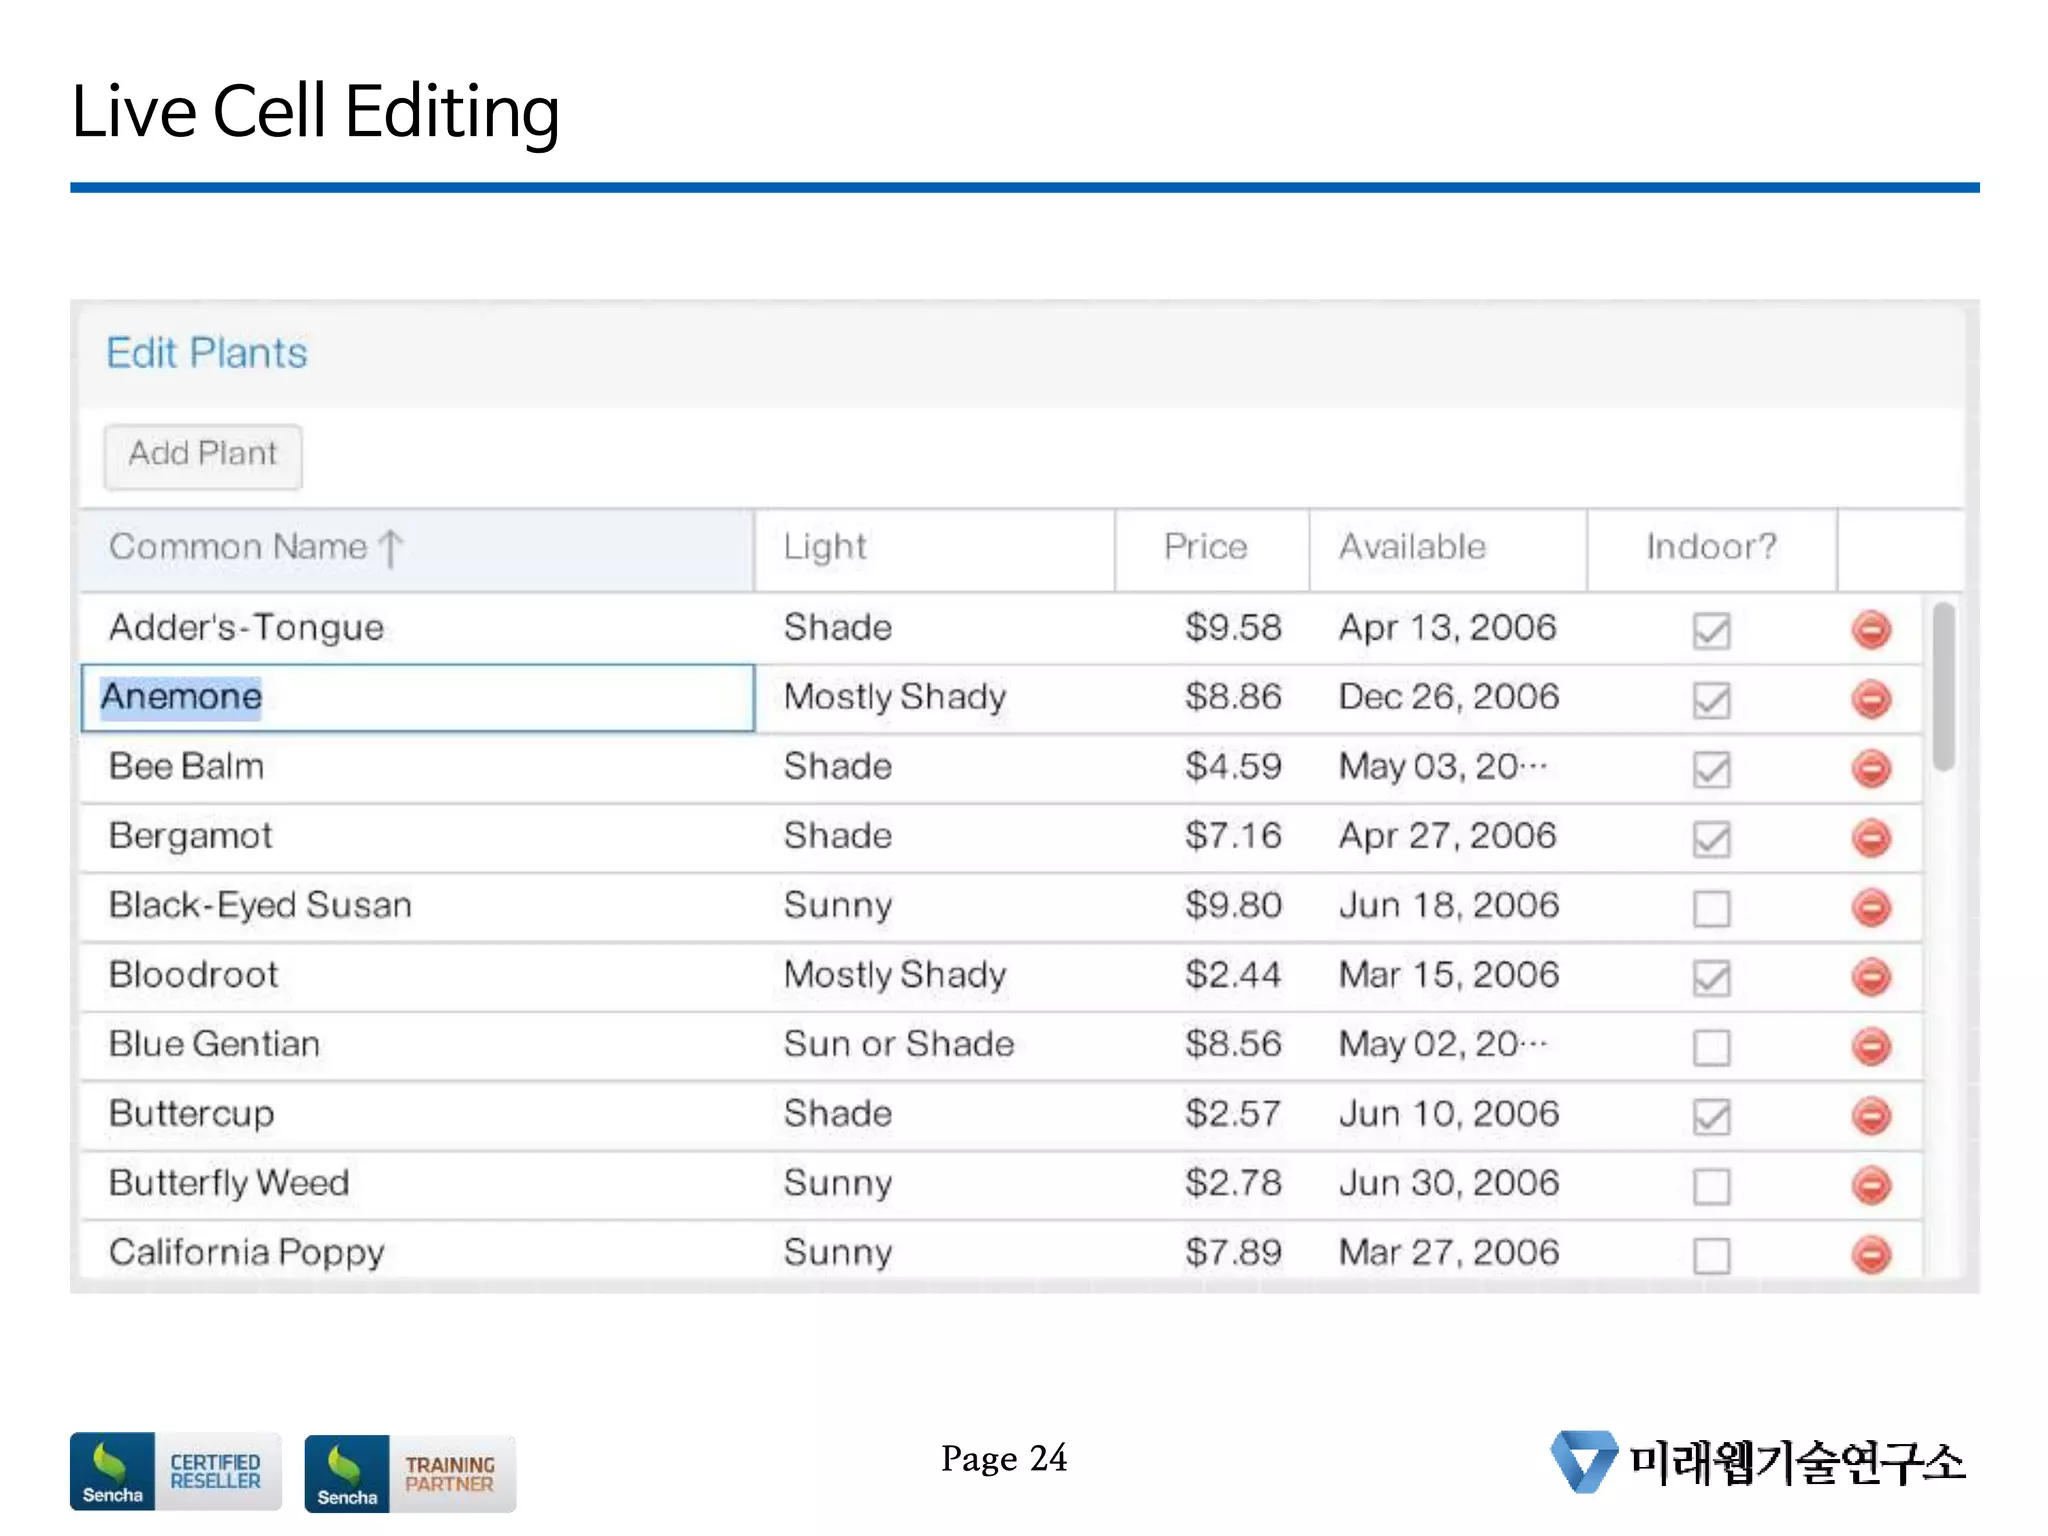Toggle sort arrow on Common Name column
The width and height of the screenshot is (2048, 1536).
(391, 548)
